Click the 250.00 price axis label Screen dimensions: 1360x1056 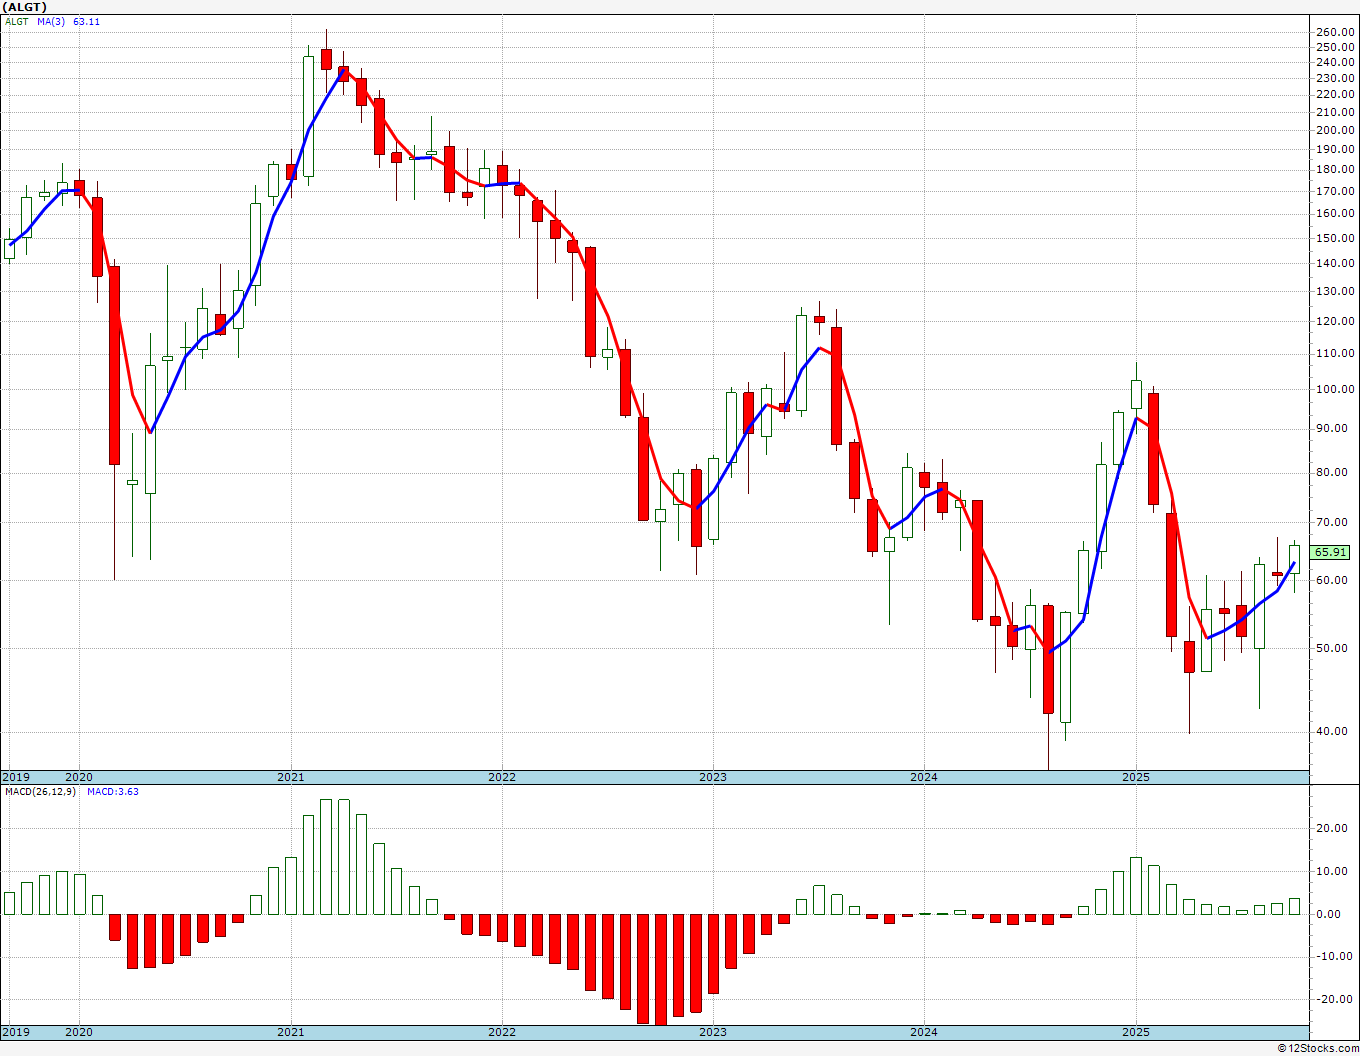[x=1335, y=47]
